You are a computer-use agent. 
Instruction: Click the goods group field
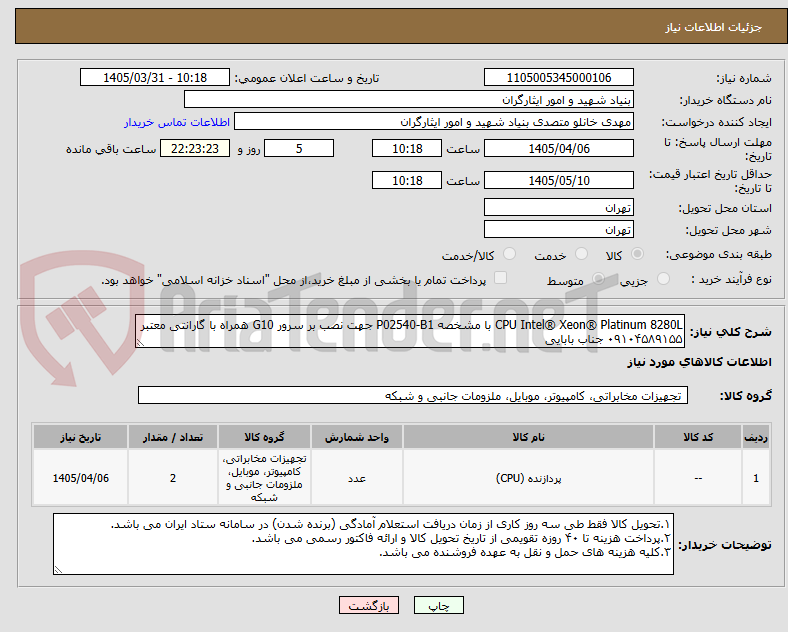pos(413,395)
